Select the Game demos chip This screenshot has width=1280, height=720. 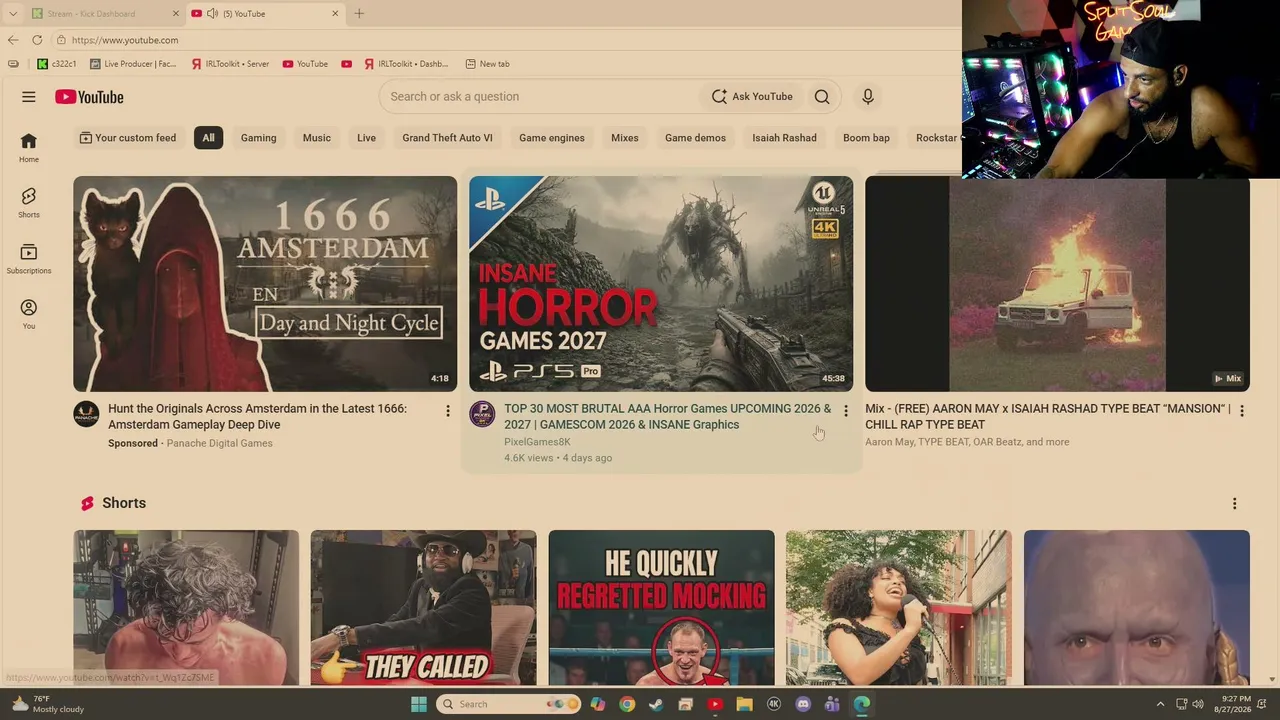click(695, 138)
